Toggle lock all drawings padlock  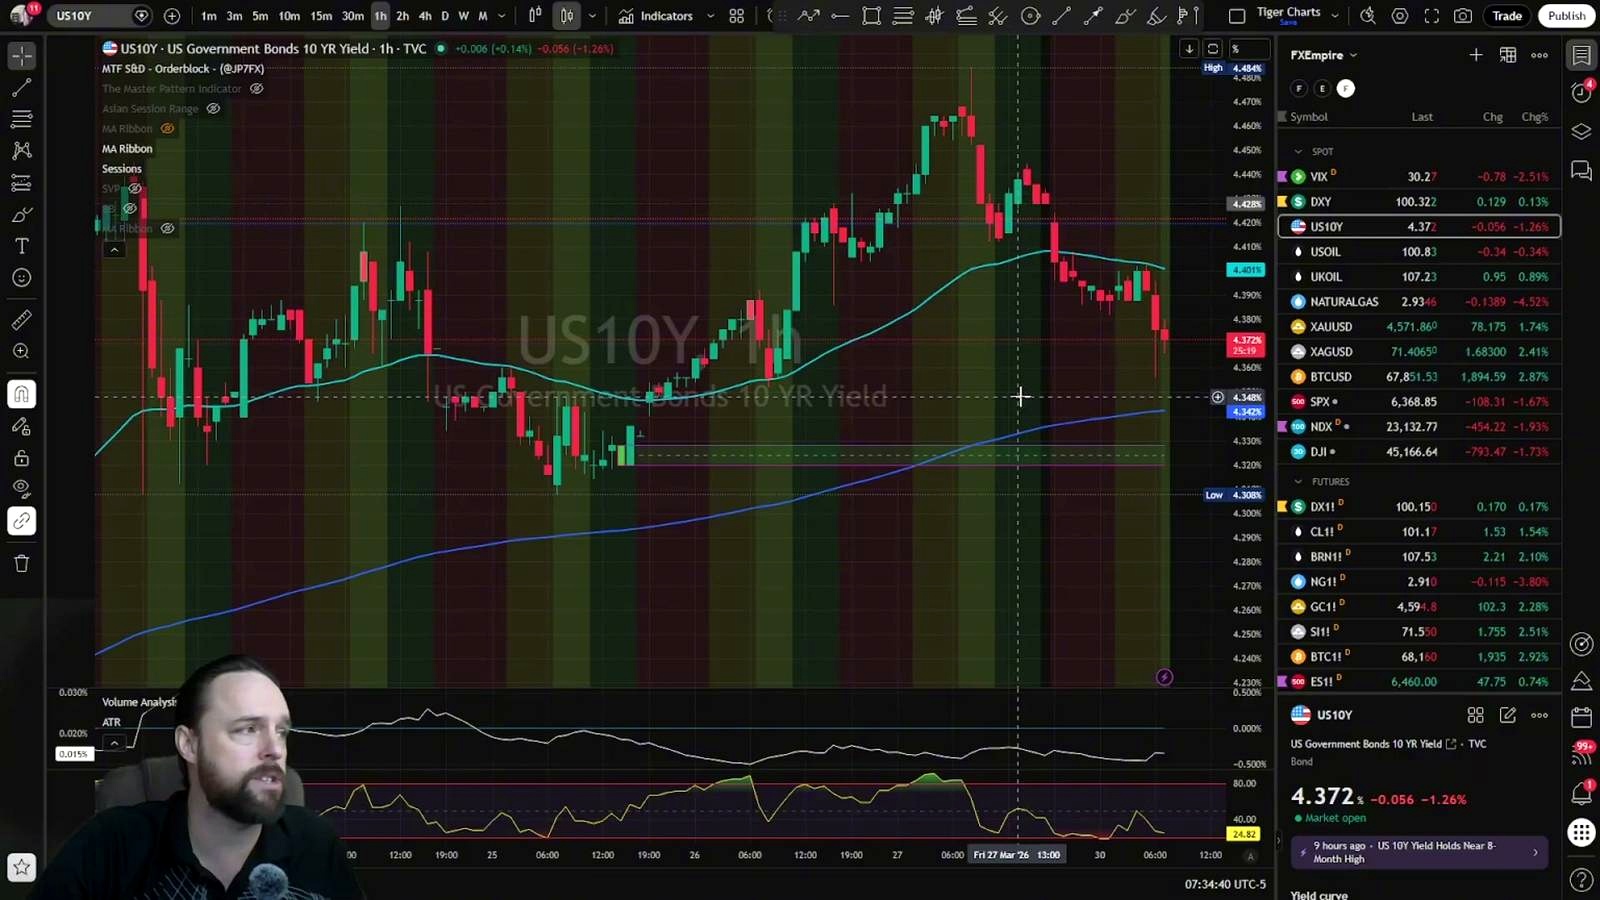pyautogui.click(x=21, y=458)
